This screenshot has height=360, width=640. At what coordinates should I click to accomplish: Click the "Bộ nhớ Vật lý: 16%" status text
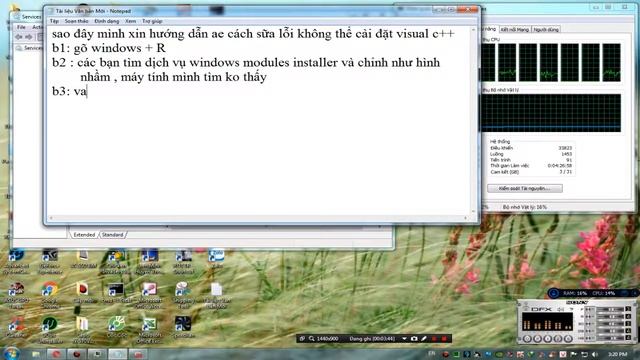524,207
